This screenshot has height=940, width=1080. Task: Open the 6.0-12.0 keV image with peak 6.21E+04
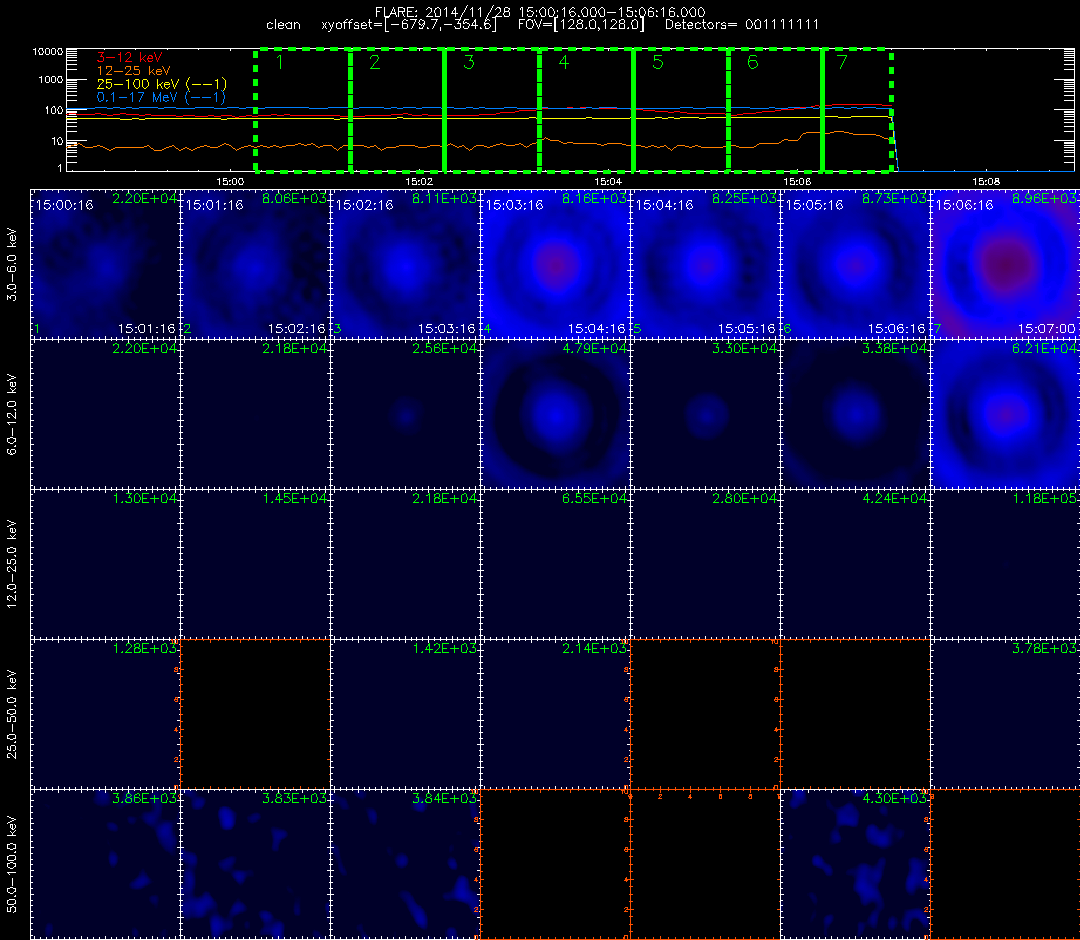tap(1005, 415)
